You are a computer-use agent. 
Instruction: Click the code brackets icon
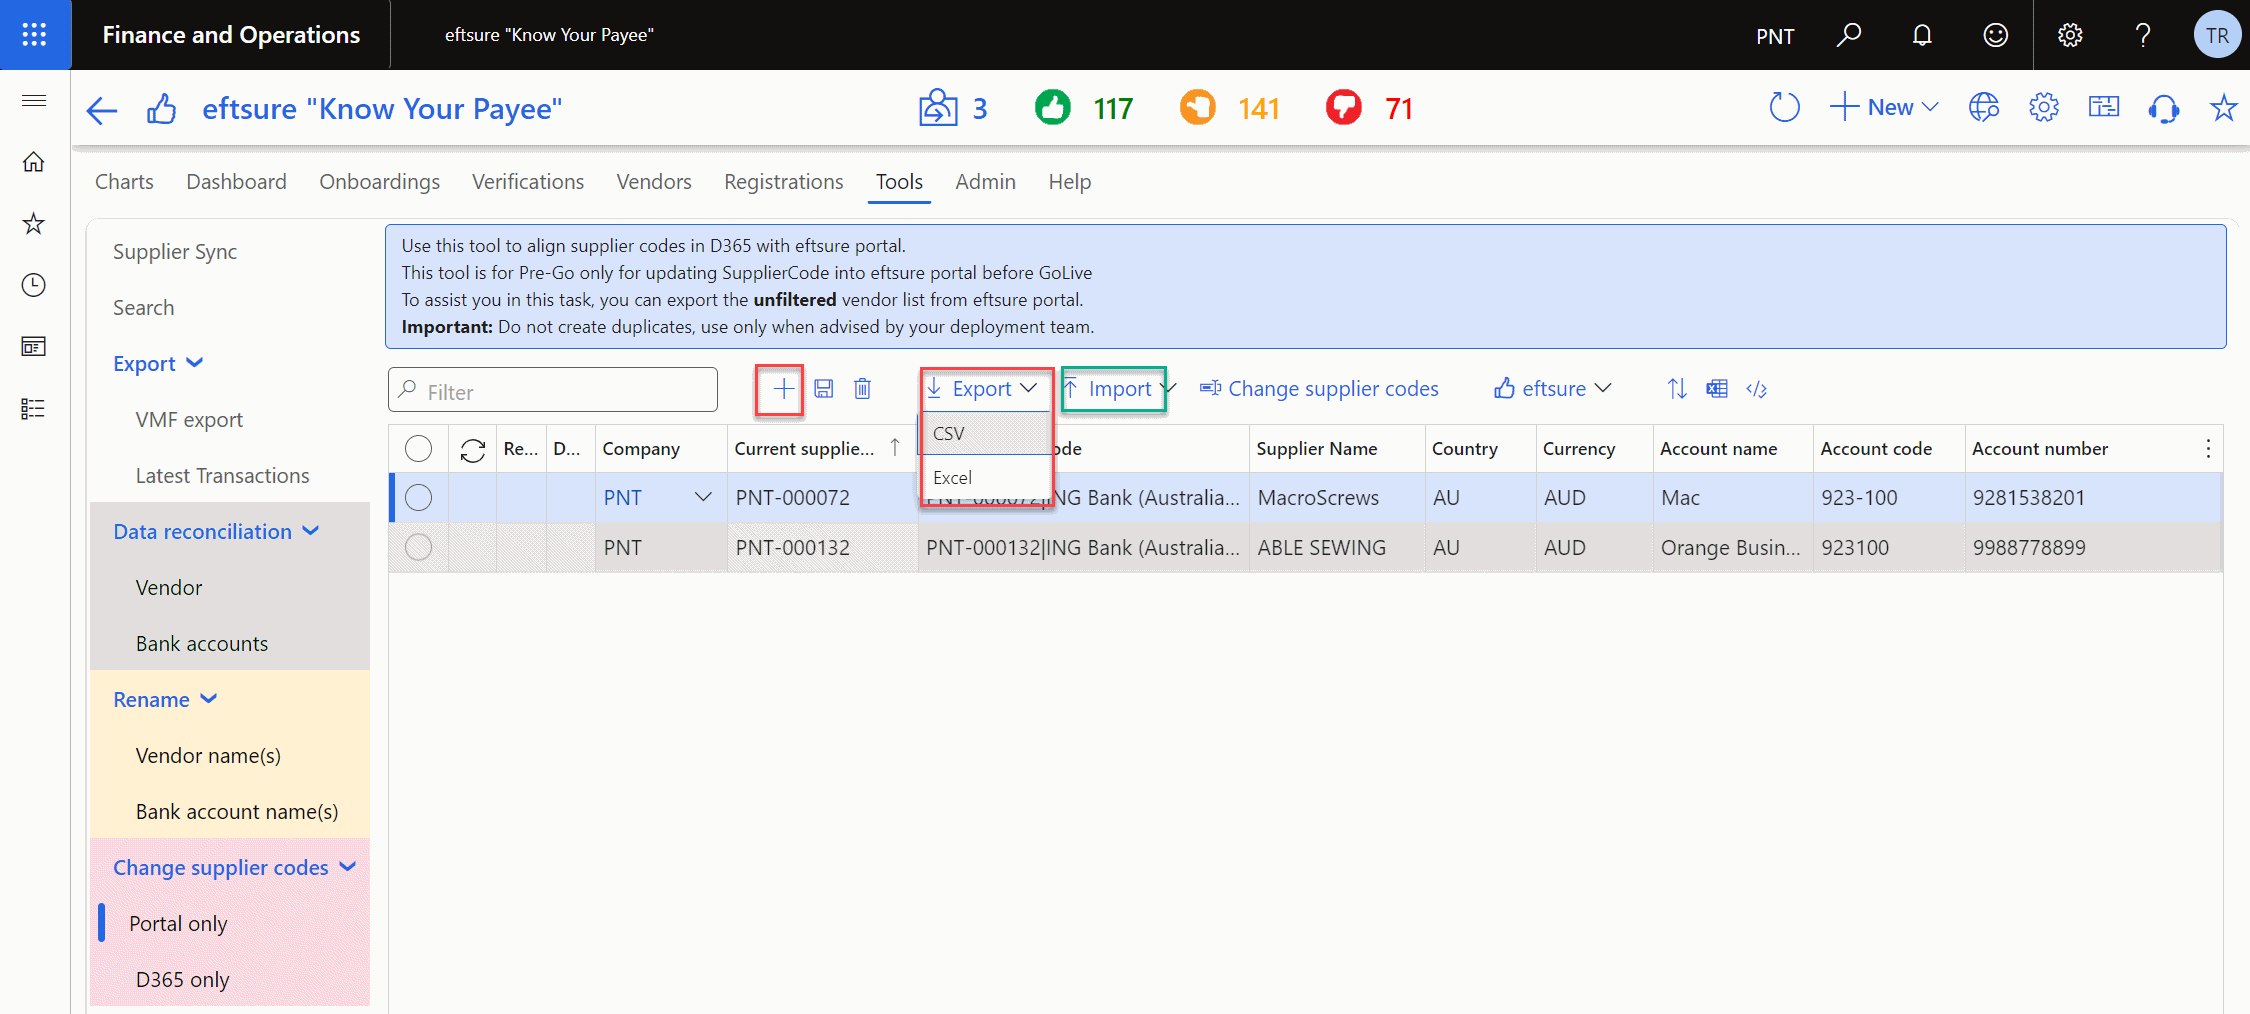pos(1757,389)
